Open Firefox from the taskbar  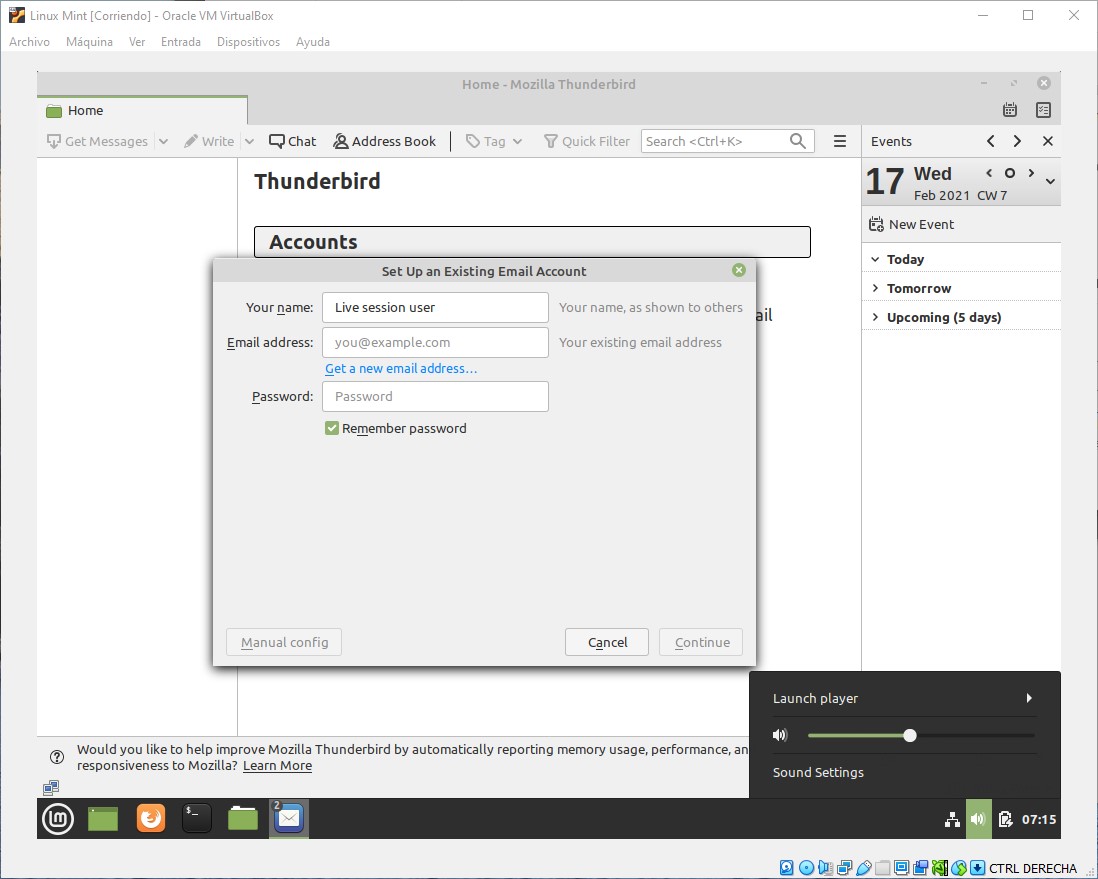(x=151, y=819)
